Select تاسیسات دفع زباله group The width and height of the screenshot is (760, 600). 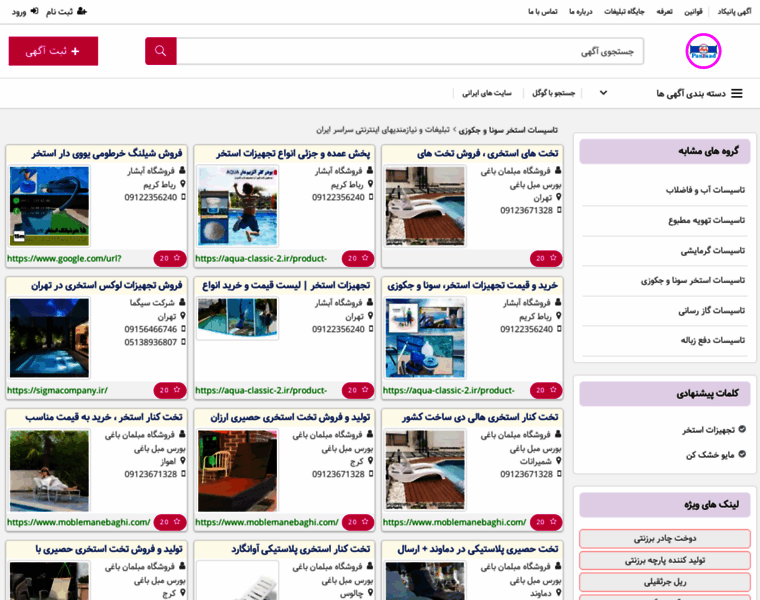coord(712,341)
